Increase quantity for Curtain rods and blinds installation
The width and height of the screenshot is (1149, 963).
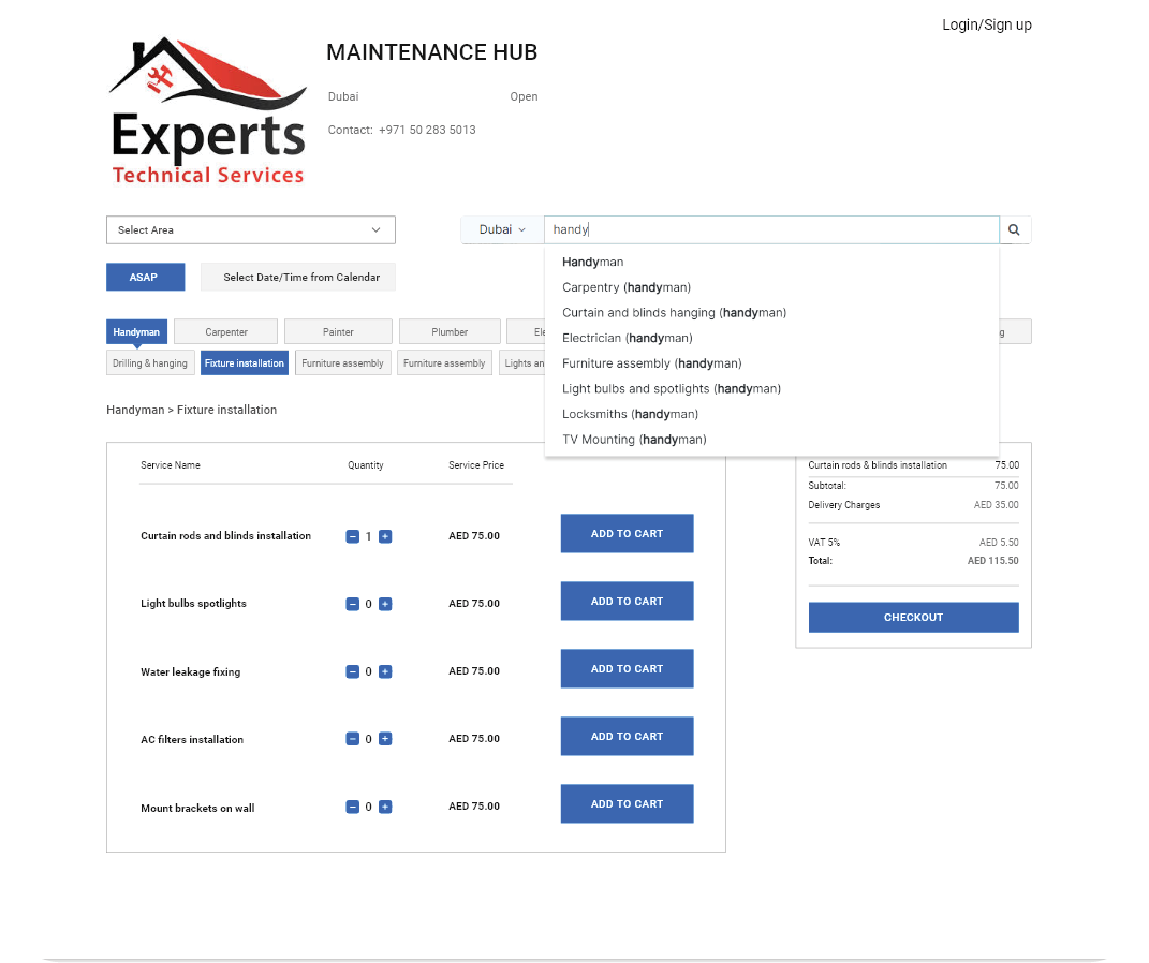386,537
